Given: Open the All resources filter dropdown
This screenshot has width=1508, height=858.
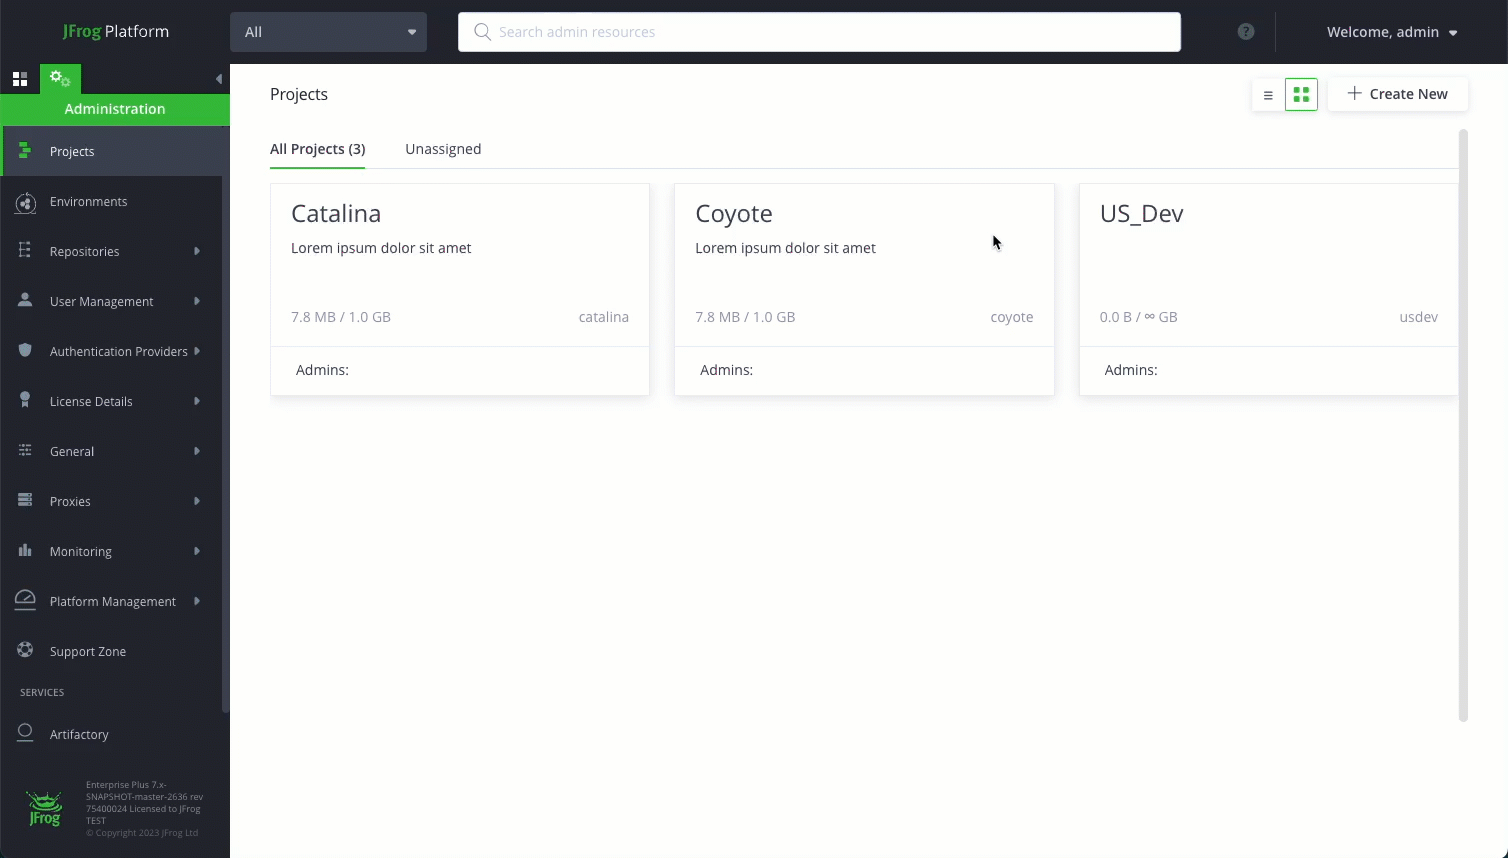Looking at the screenshot, I should pos(328,31).
